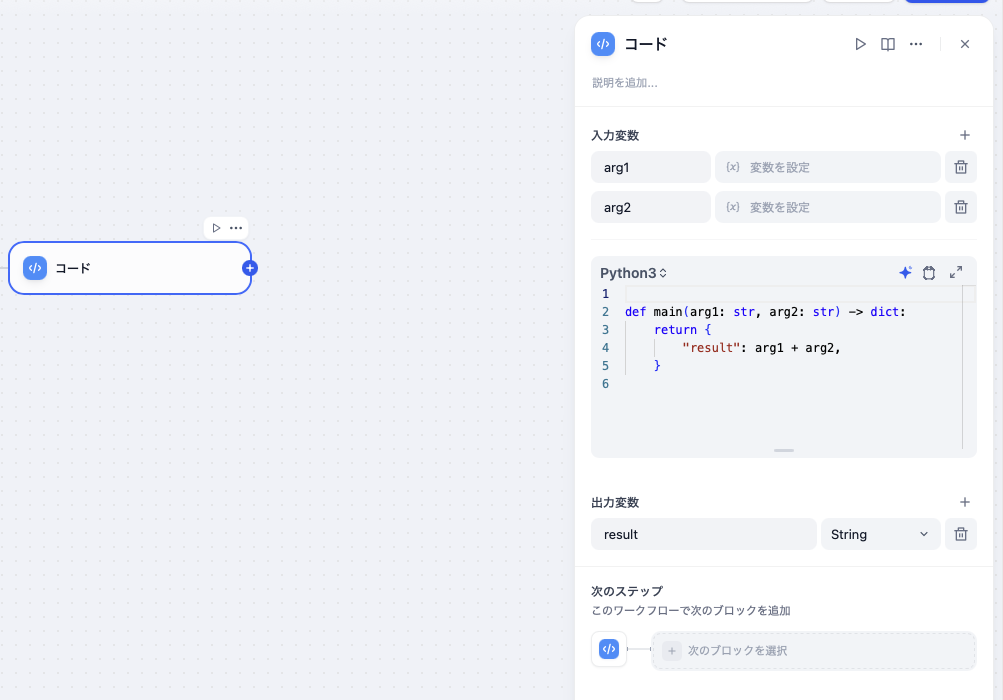Viewport: 1003px width, 700px height.
Task: Click the 入力変数 section label
Action: pyautogui.click(x=615, y=136)
